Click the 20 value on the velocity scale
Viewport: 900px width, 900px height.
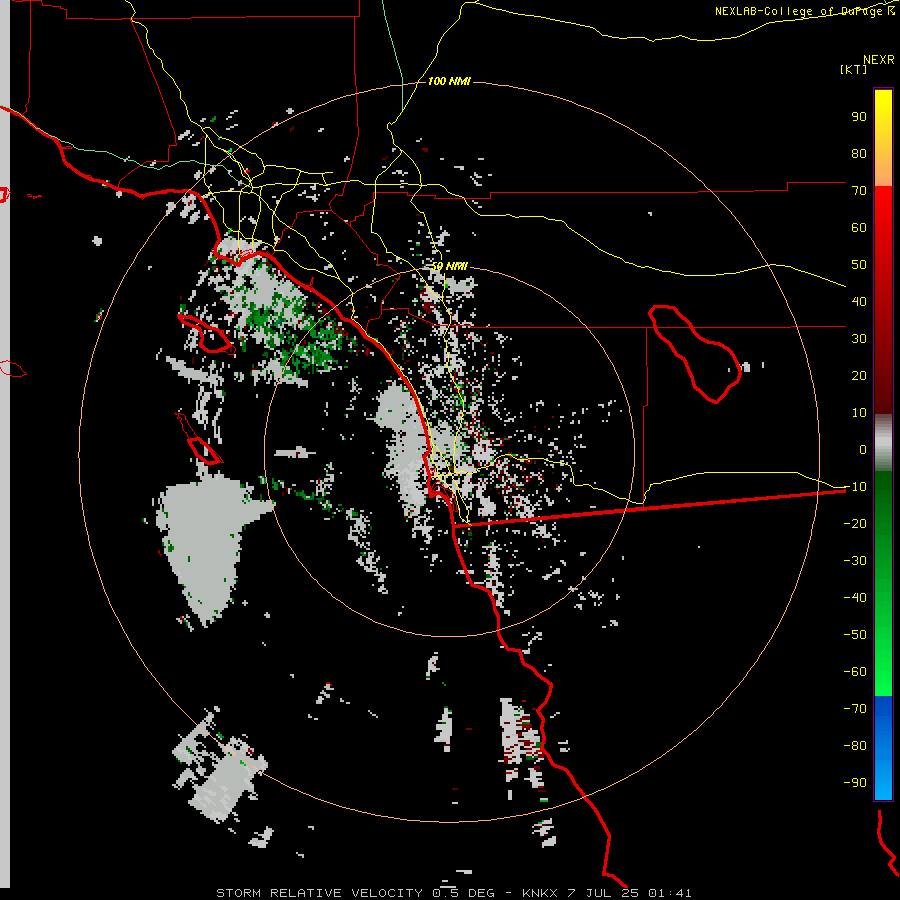pos(859,376)
